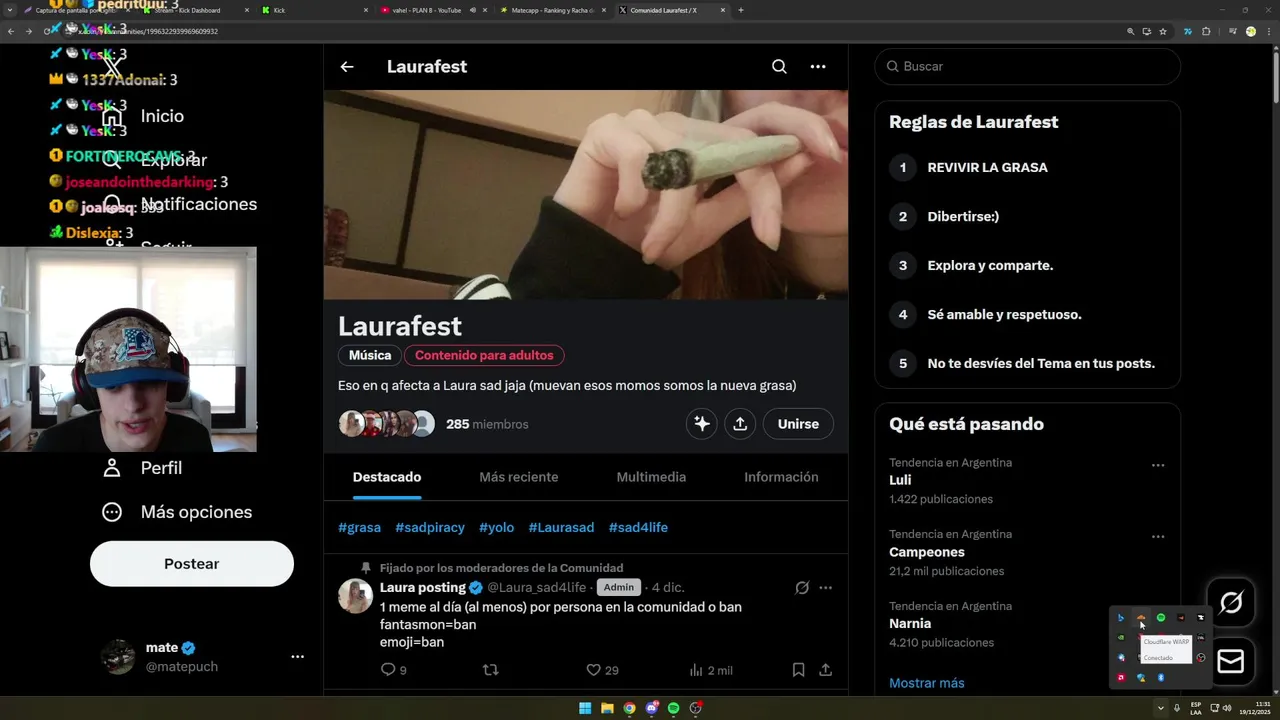Click the Laurafest banner image
Screen dimensions: 1280x720
(x=586, y=195)
